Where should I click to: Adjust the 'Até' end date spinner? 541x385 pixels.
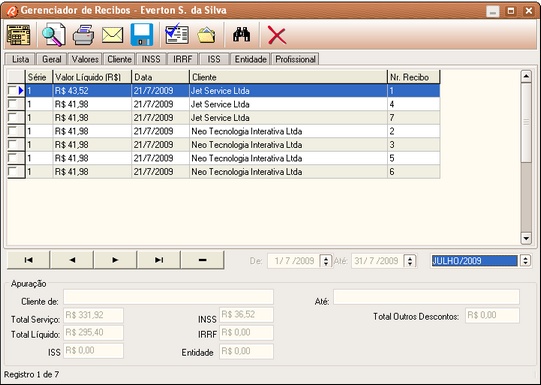(x=410, y=260)
